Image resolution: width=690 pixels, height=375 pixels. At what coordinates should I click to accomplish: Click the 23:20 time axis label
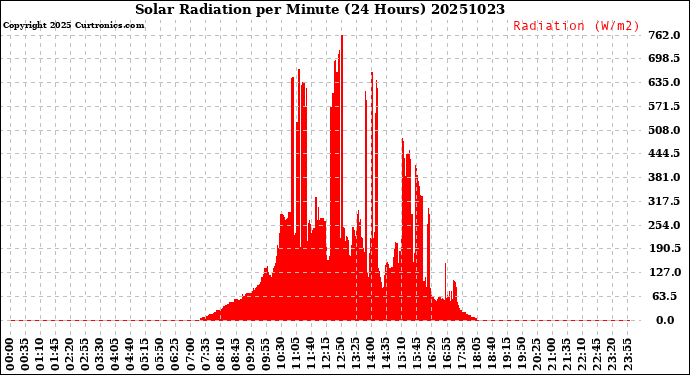click(x=612, y=355)
